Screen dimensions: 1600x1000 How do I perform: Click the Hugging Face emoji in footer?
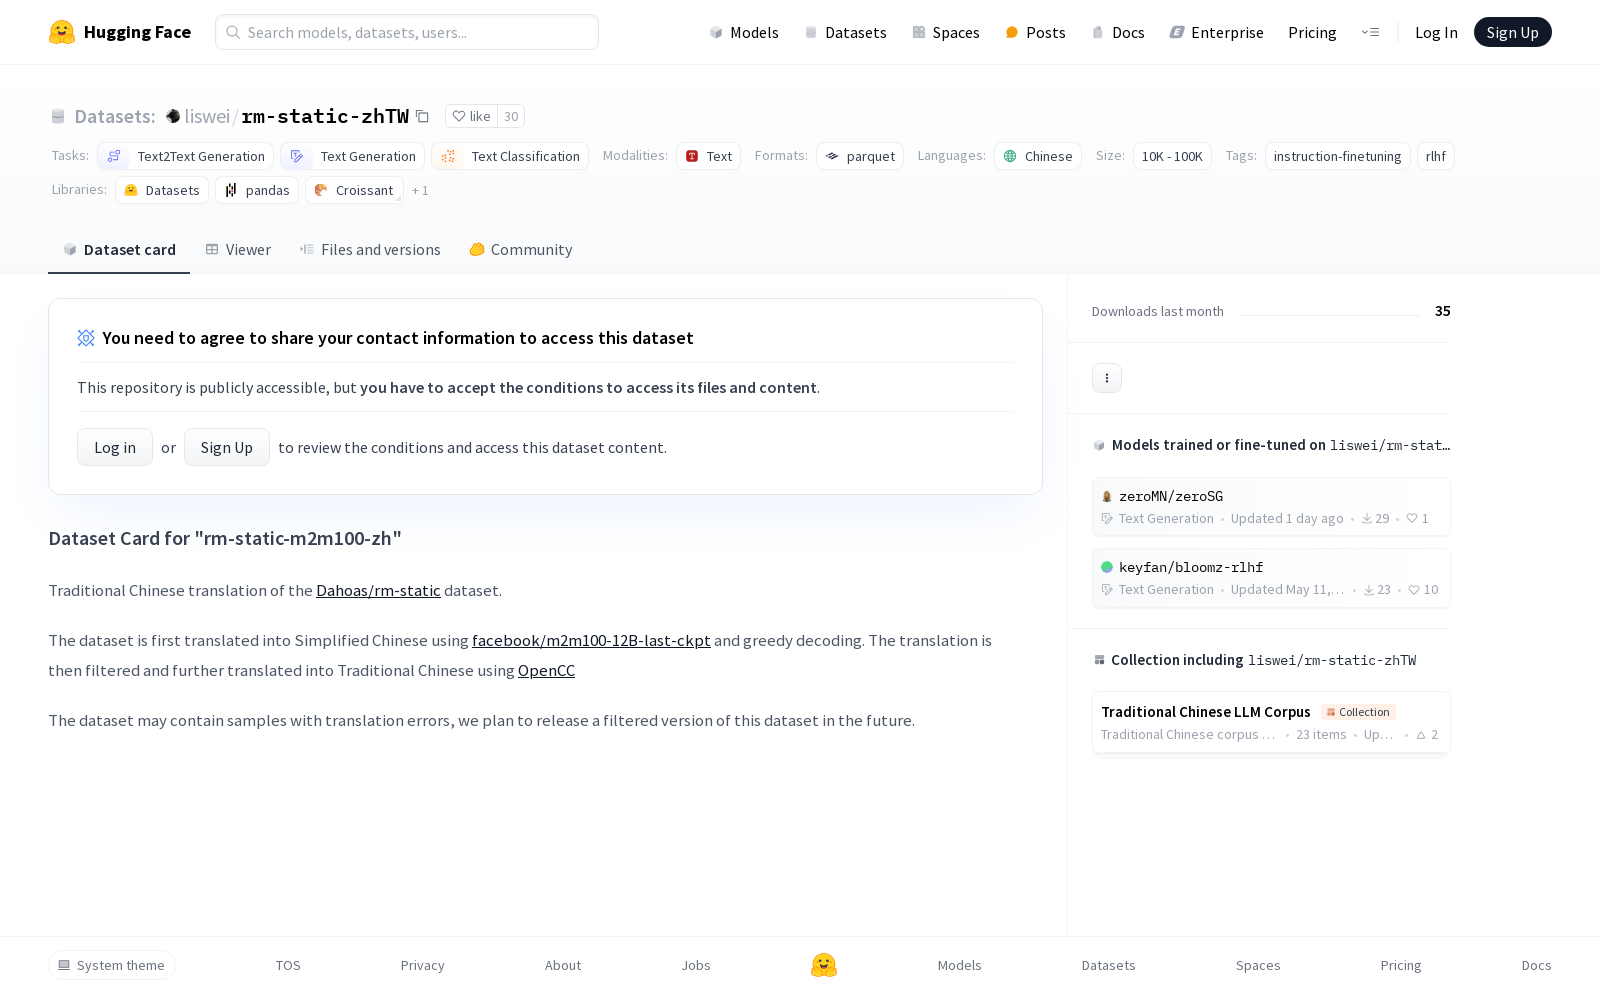click(824, 965)
